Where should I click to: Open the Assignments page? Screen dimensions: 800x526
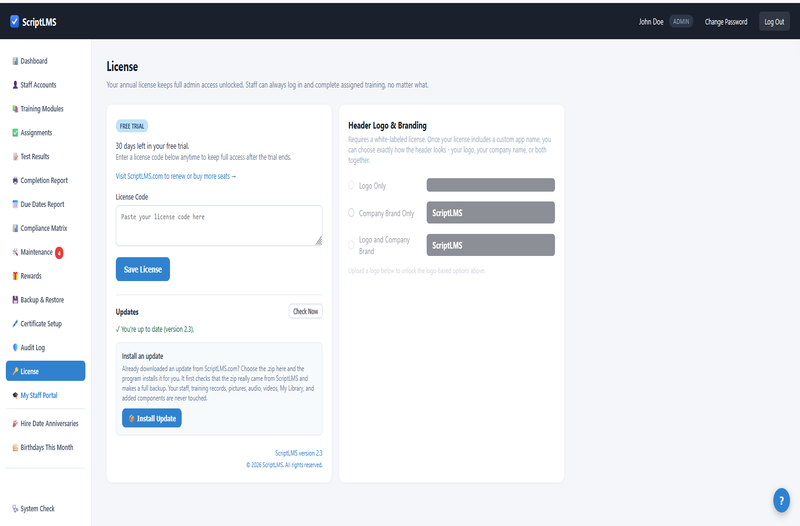[x=45, y=133]
